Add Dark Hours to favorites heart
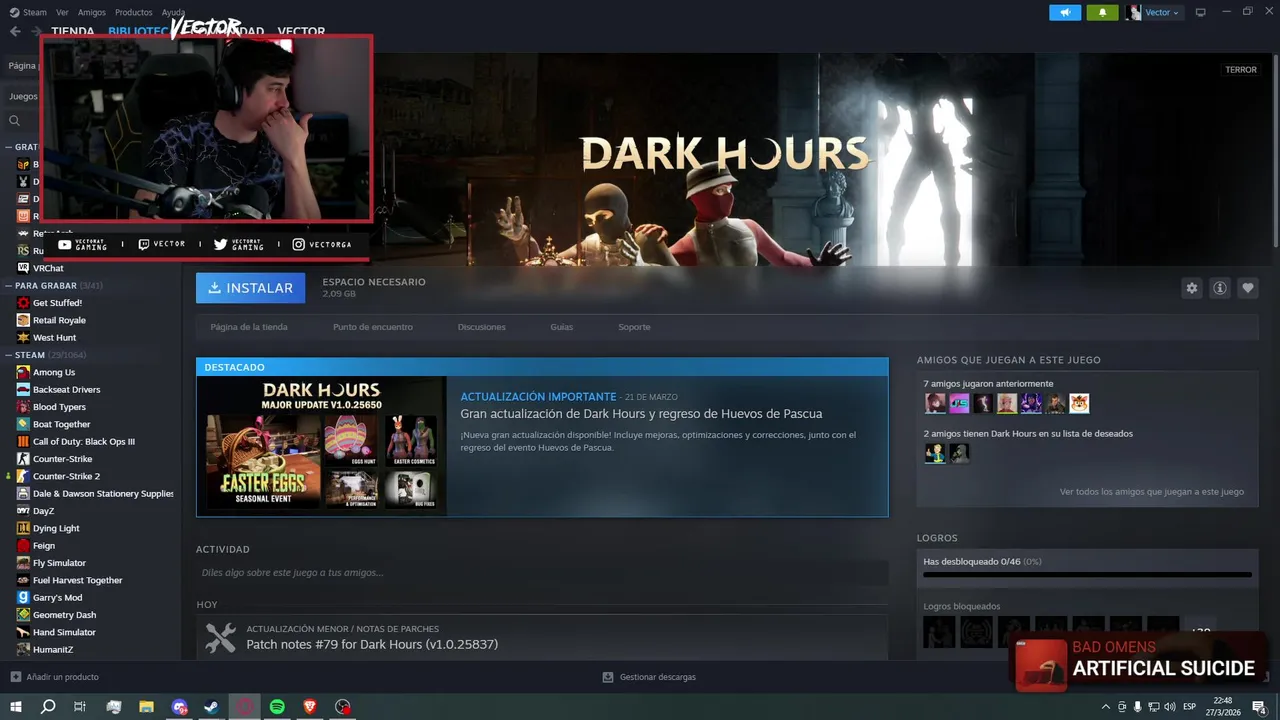 click(x=1247, y=288)
